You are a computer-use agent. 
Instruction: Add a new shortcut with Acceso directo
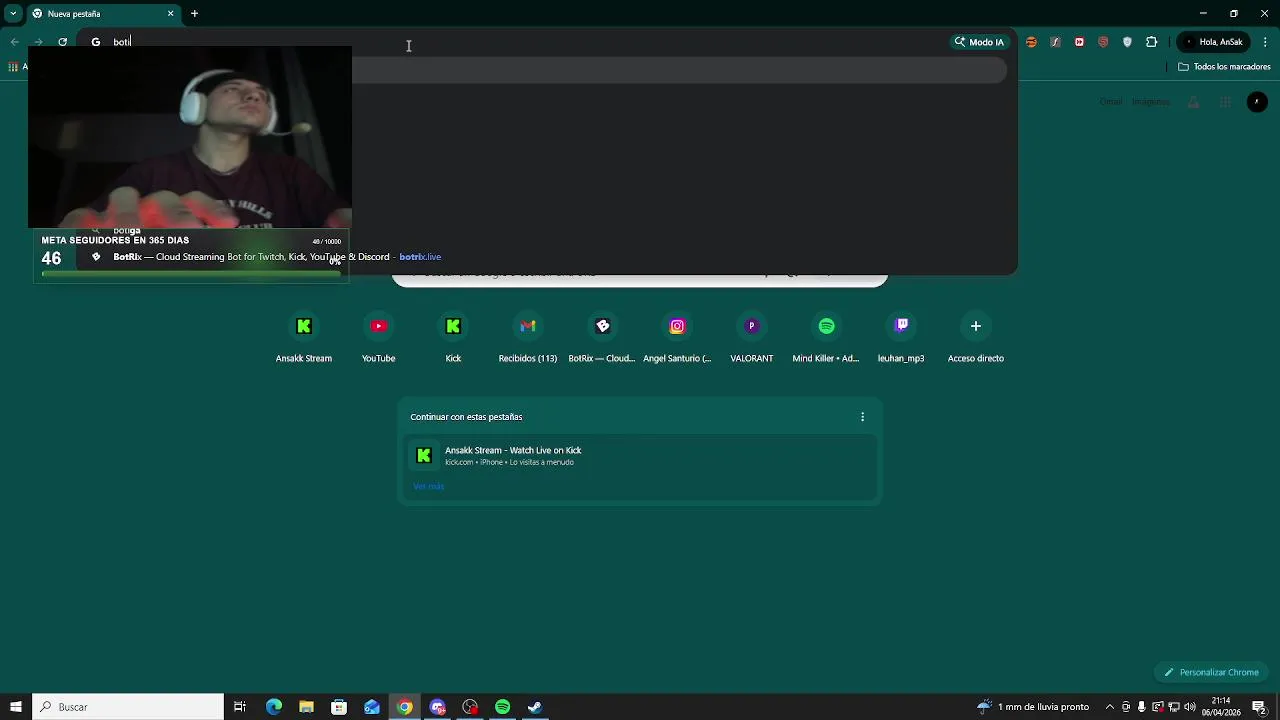coord(976,338)
